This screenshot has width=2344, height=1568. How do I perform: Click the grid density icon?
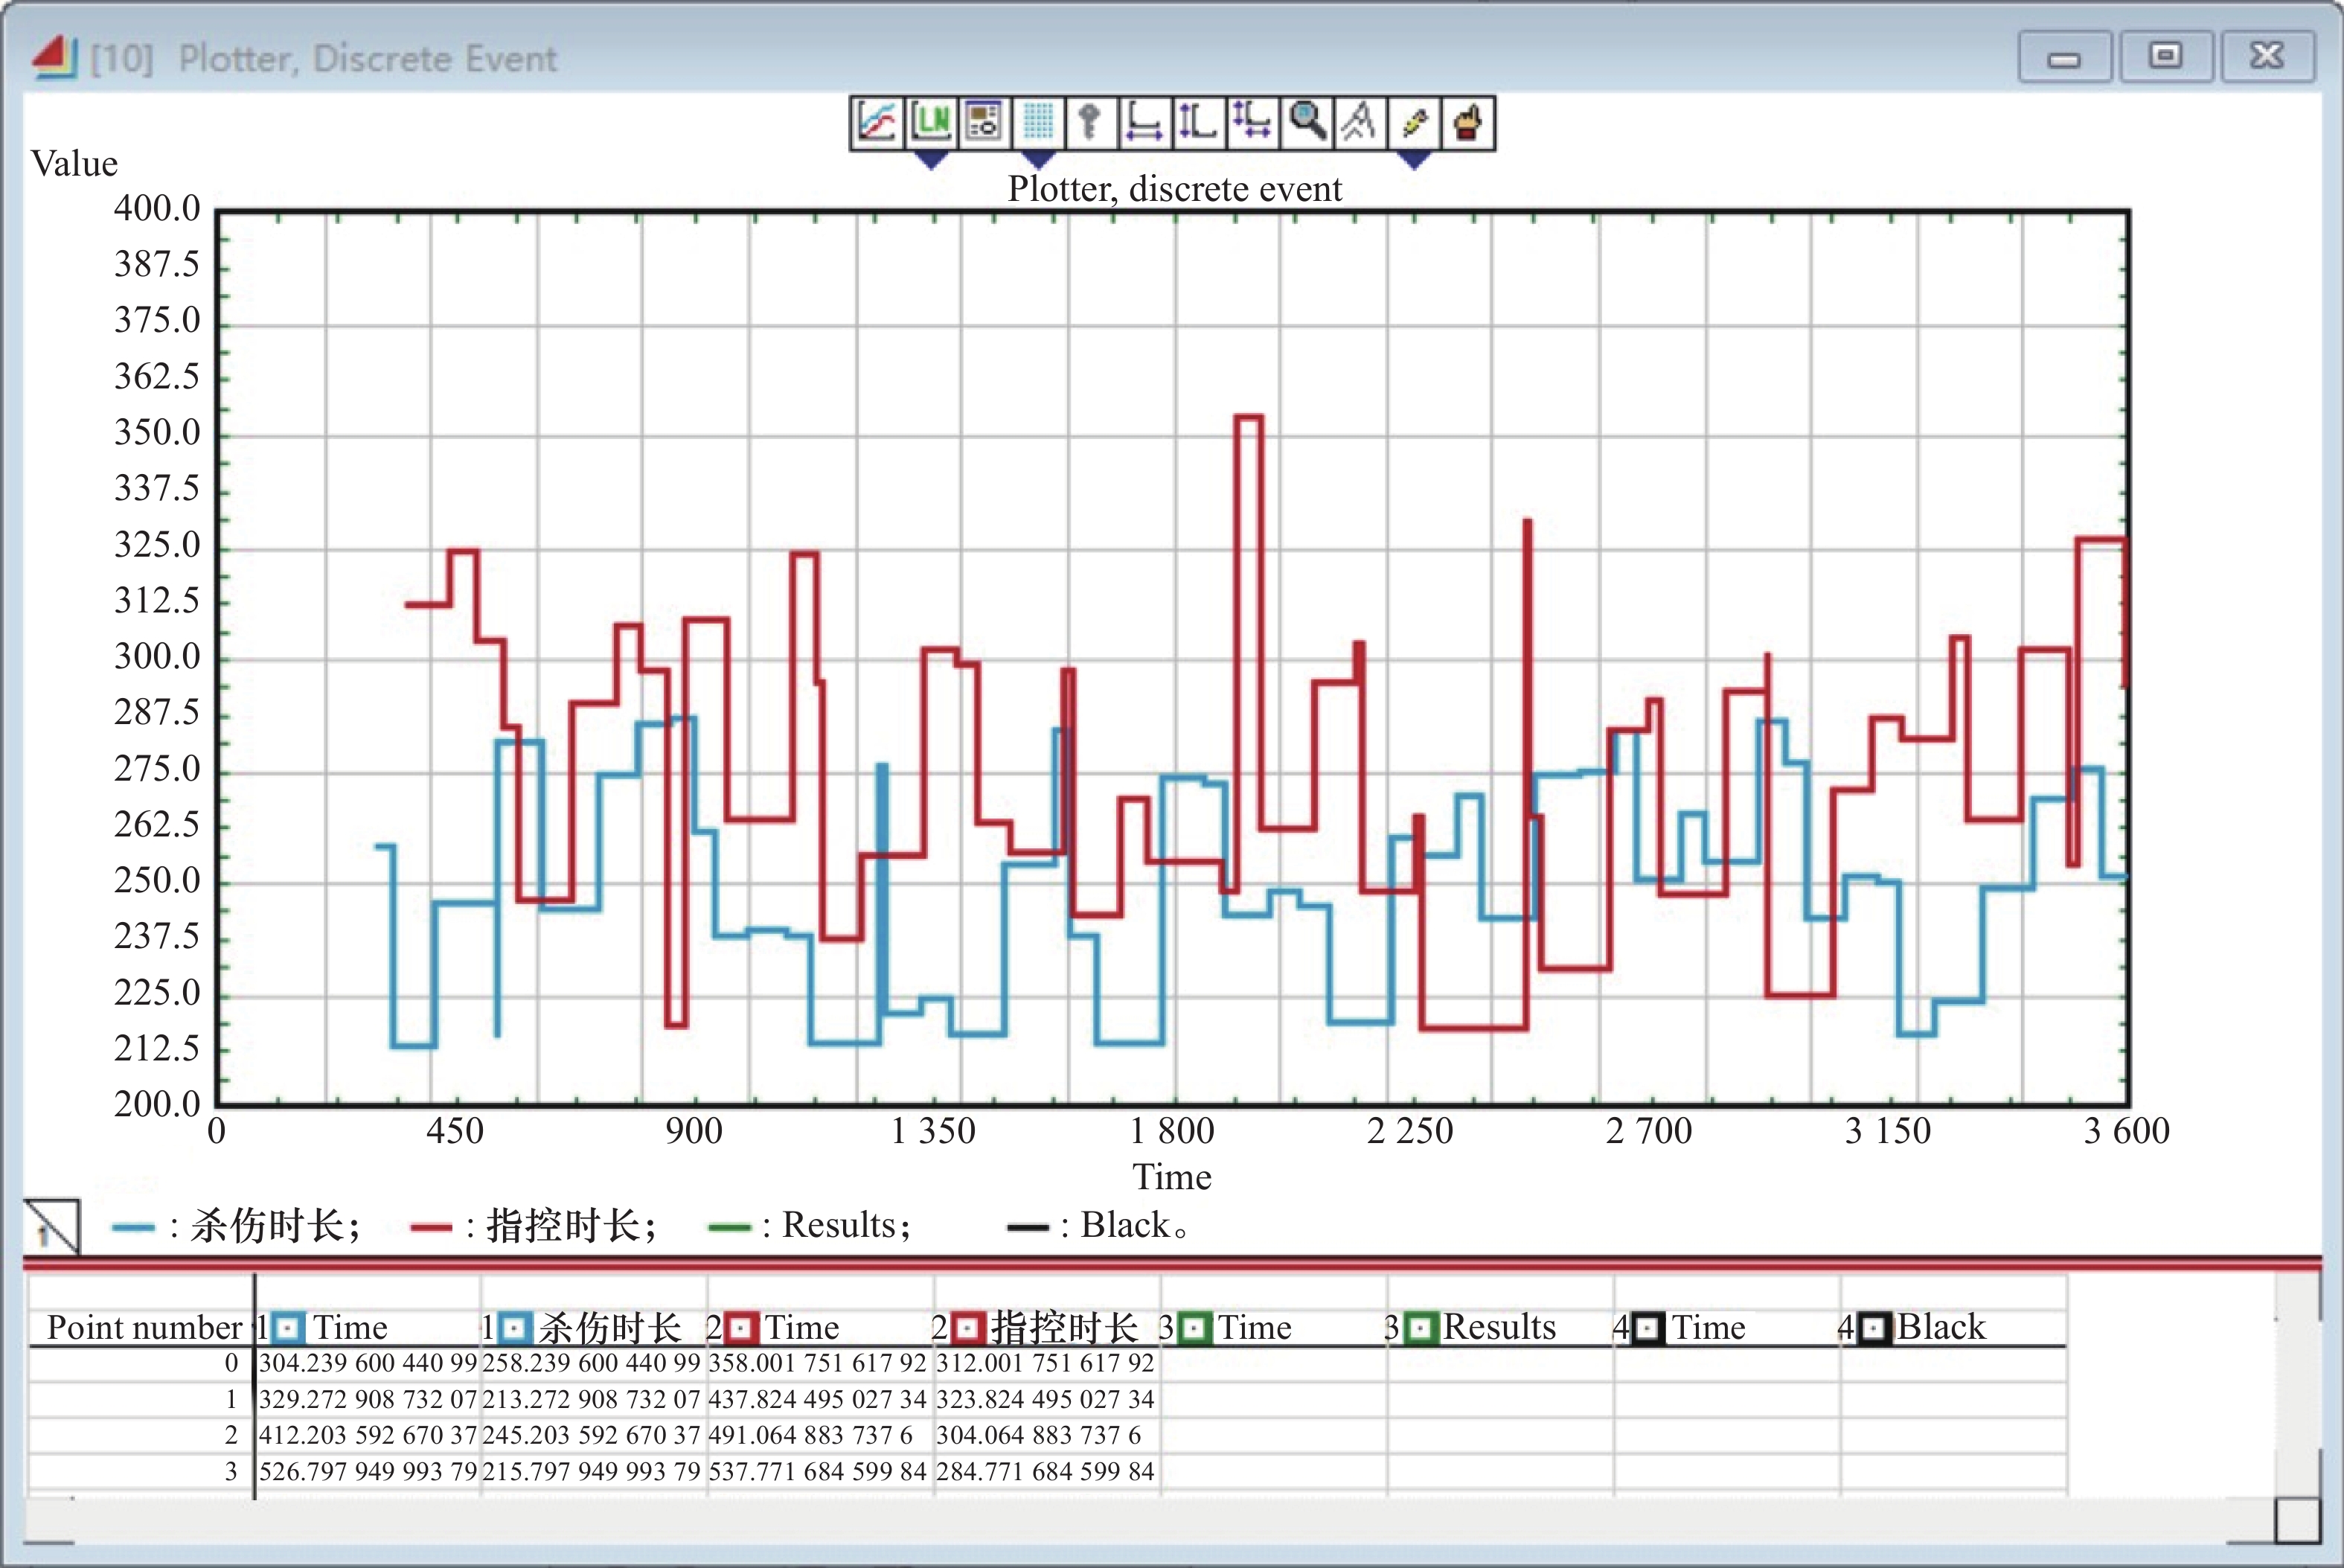(1038, 123)
